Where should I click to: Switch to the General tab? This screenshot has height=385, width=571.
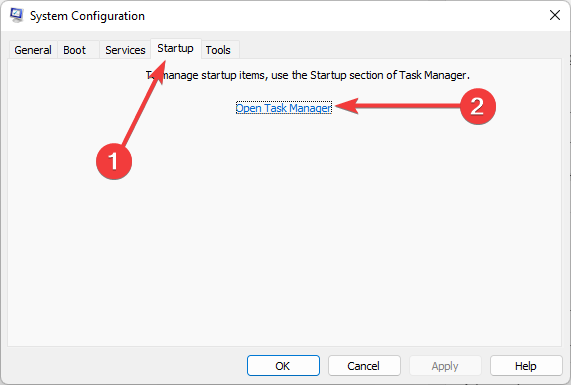tap(33, 50)
